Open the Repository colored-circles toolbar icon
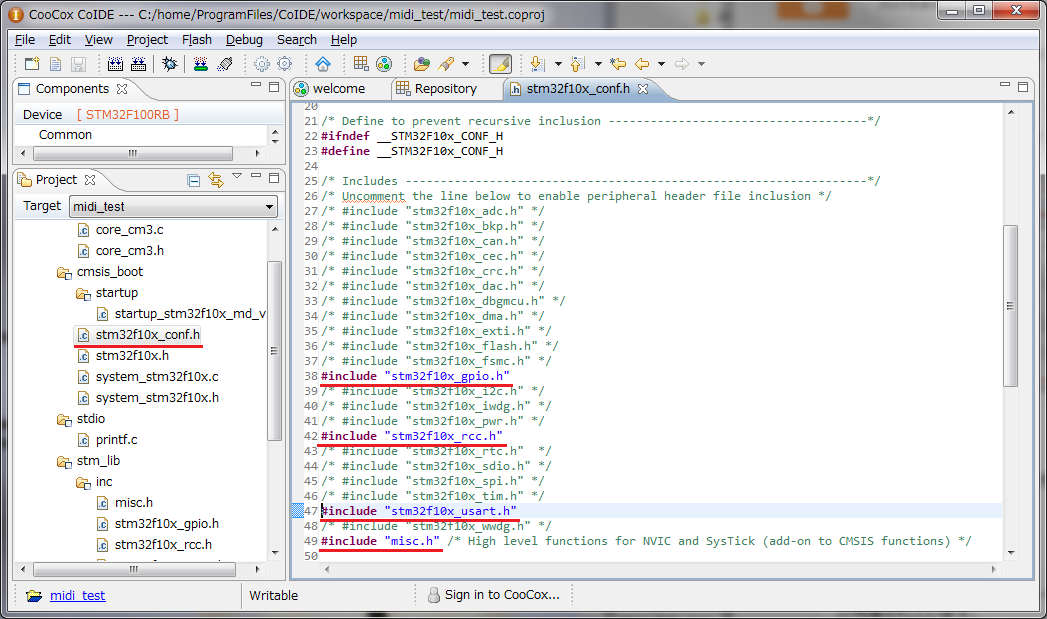1047x619 pixels. (383, 63)
